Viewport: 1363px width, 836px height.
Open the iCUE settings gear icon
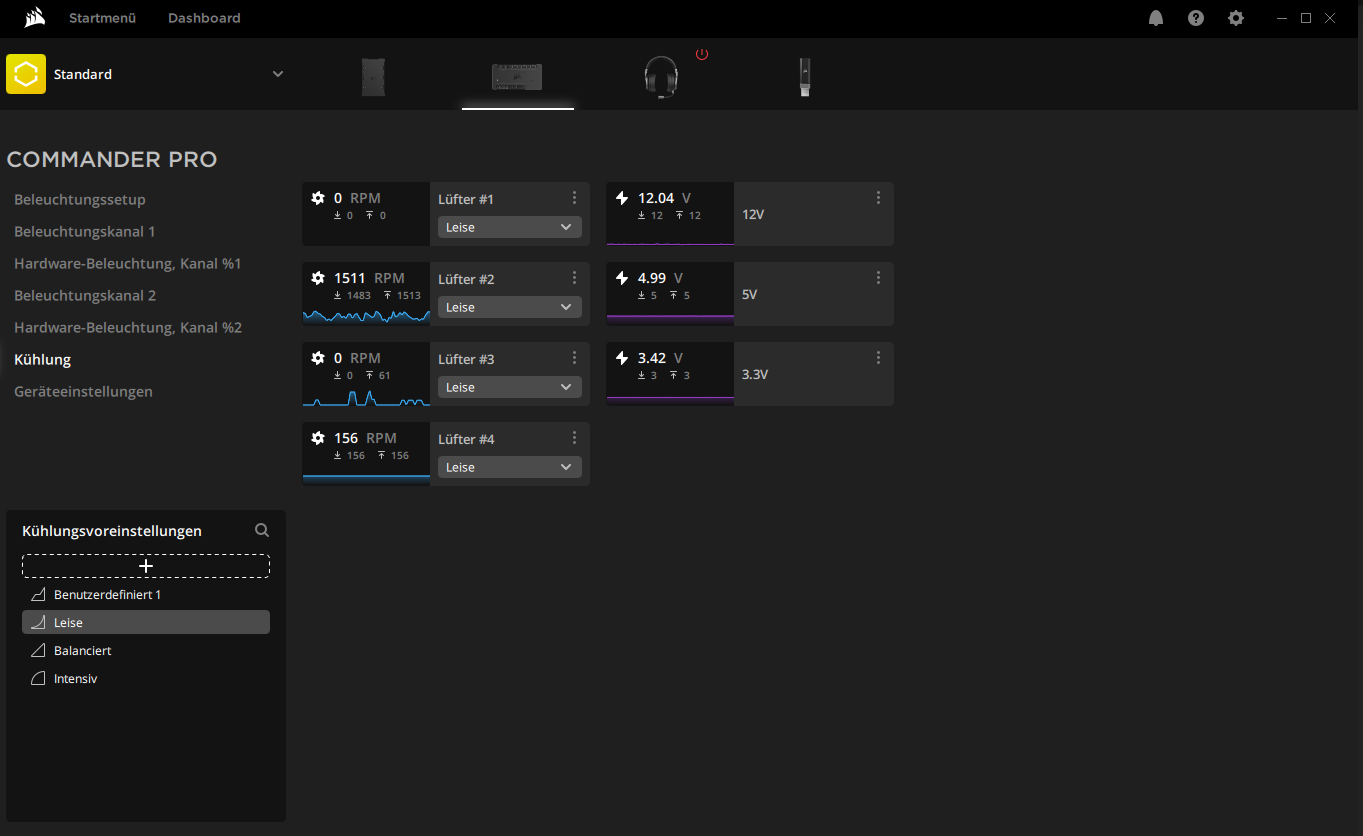click(x=1236, y=18)
